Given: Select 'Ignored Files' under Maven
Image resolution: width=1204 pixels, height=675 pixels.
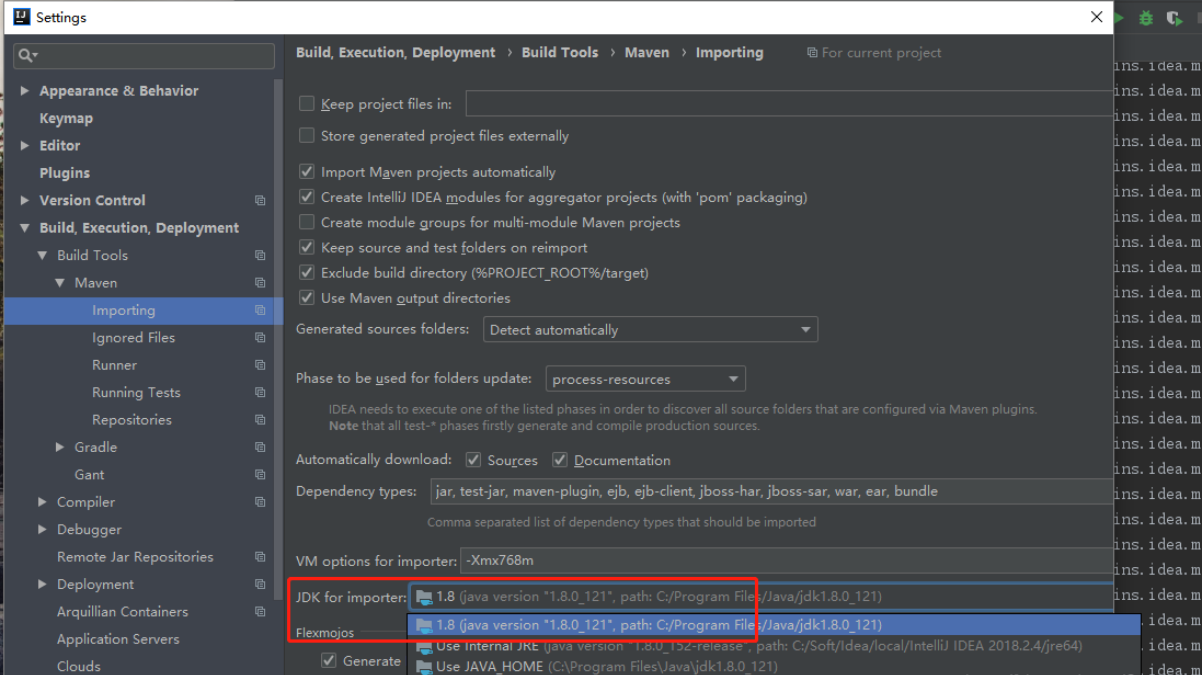Looking at the screenshot, I should [x=133, y=338].
